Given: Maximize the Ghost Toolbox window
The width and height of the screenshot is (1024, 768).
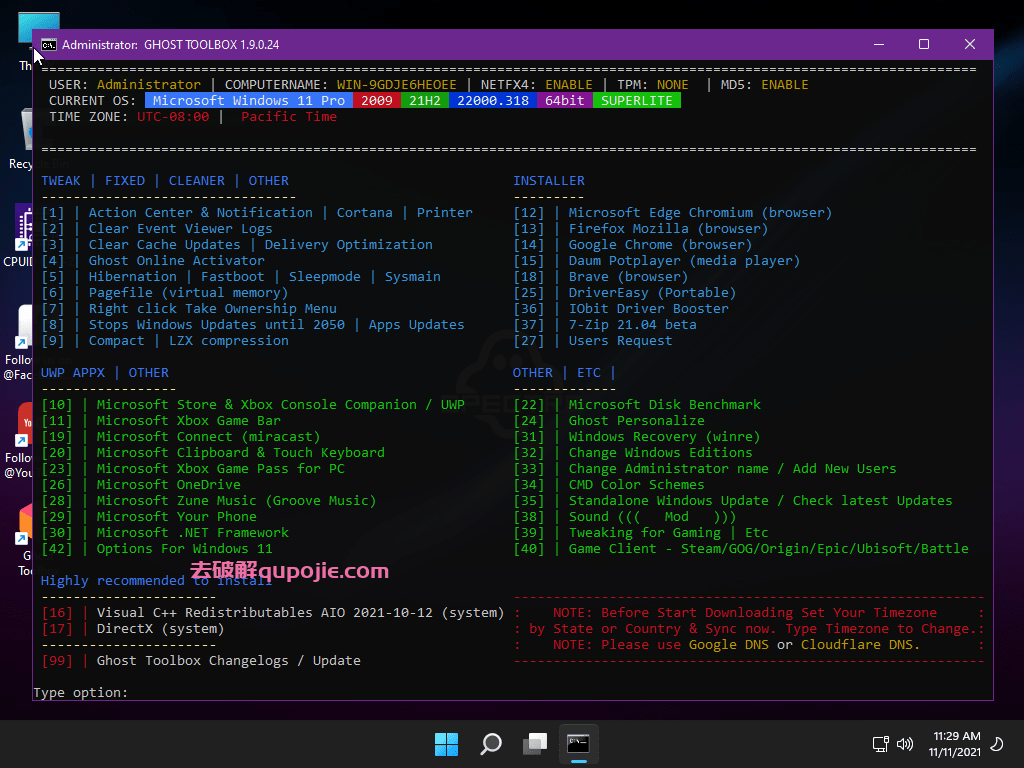Looking at the screenshot, I should tap(924, 44).
